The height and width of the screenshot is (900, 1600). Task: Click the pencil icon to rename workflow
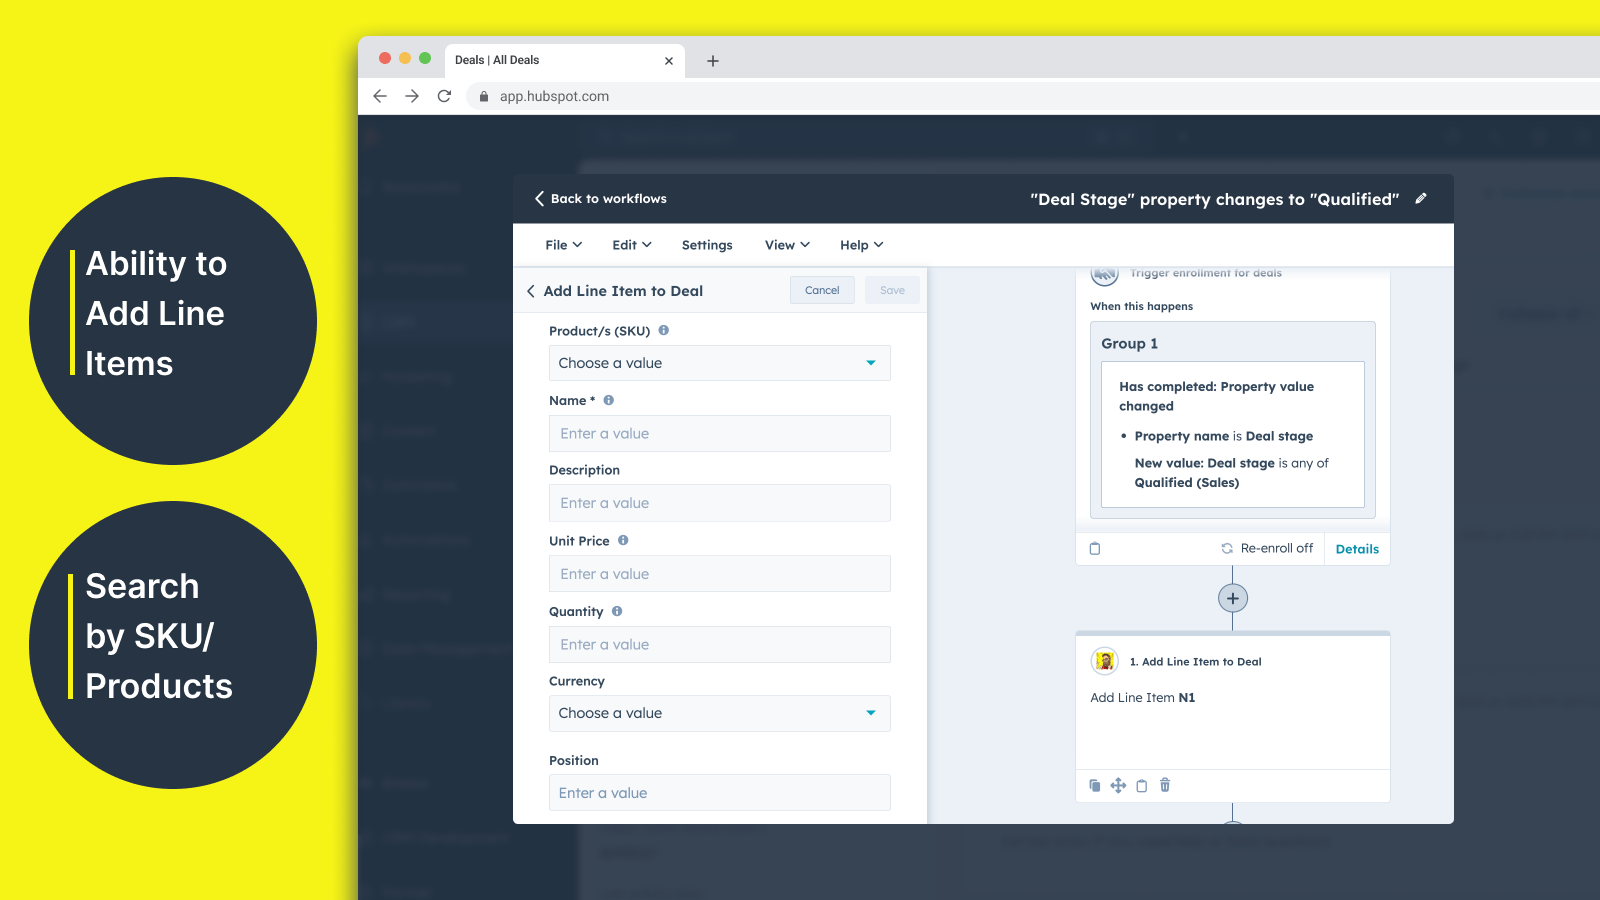coord(1421,199)
